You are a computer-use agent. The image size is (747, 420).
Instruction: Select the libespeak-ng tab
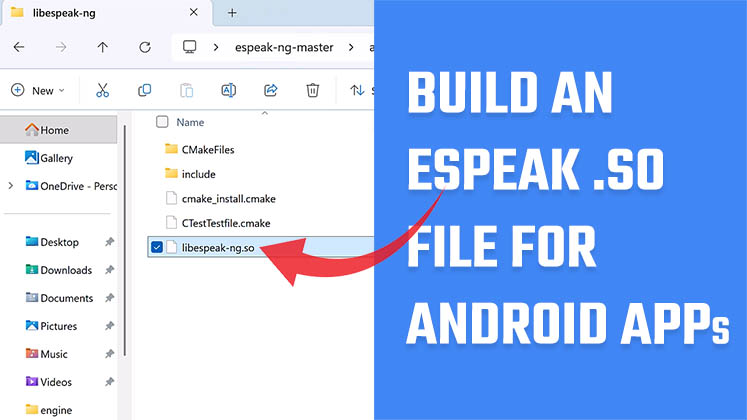pos(107,13)
